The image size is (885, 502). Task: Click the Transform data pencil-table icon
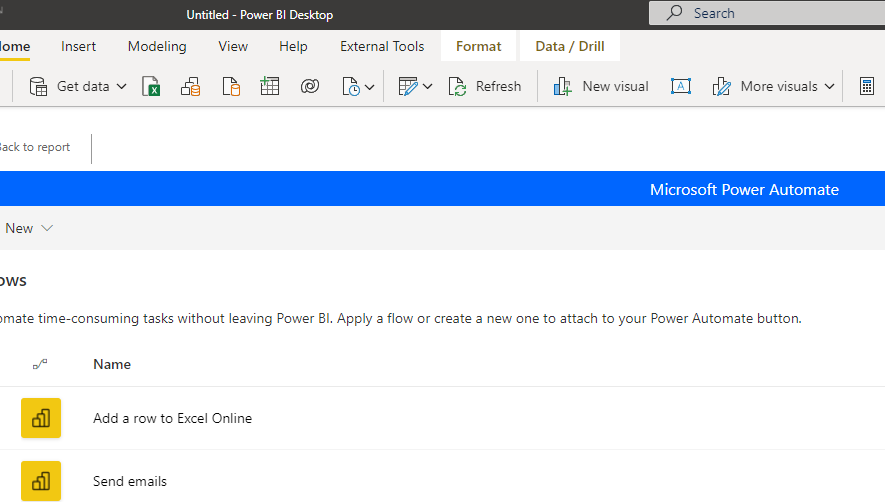coord(408,86)
